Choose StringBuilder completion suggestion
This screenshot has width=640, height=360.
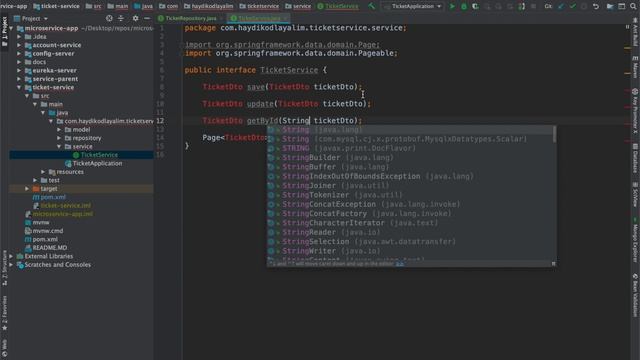click(410, 158)
